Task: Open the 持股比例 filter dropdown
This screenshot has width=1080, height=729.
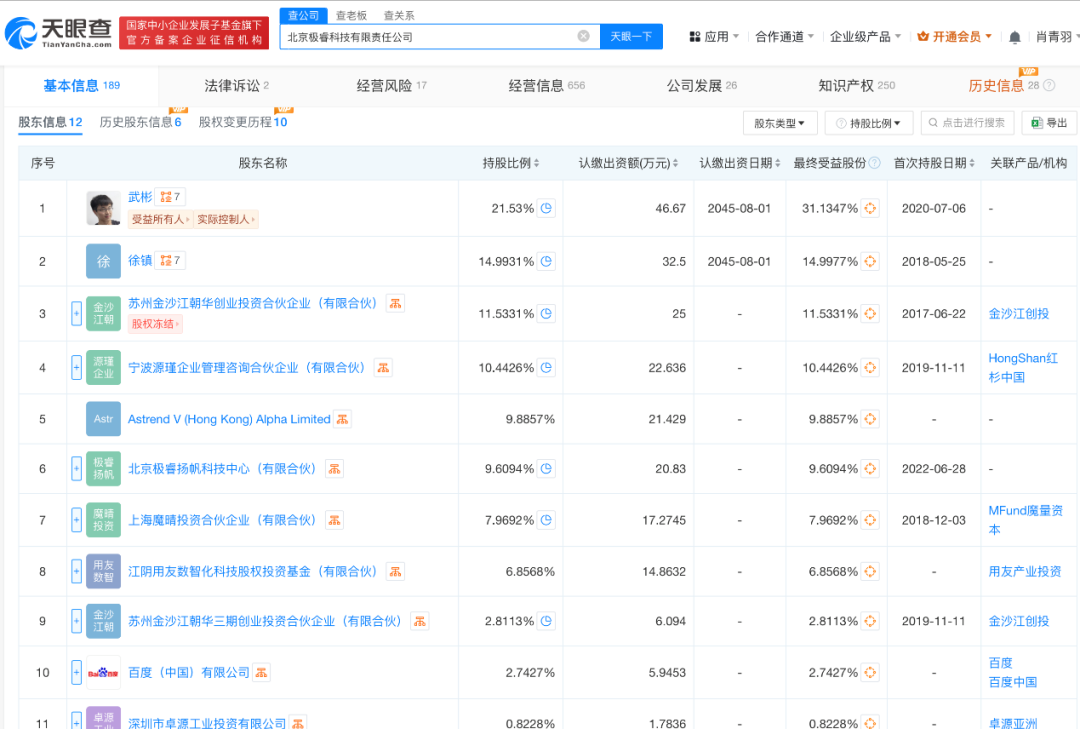Action: 869,123
